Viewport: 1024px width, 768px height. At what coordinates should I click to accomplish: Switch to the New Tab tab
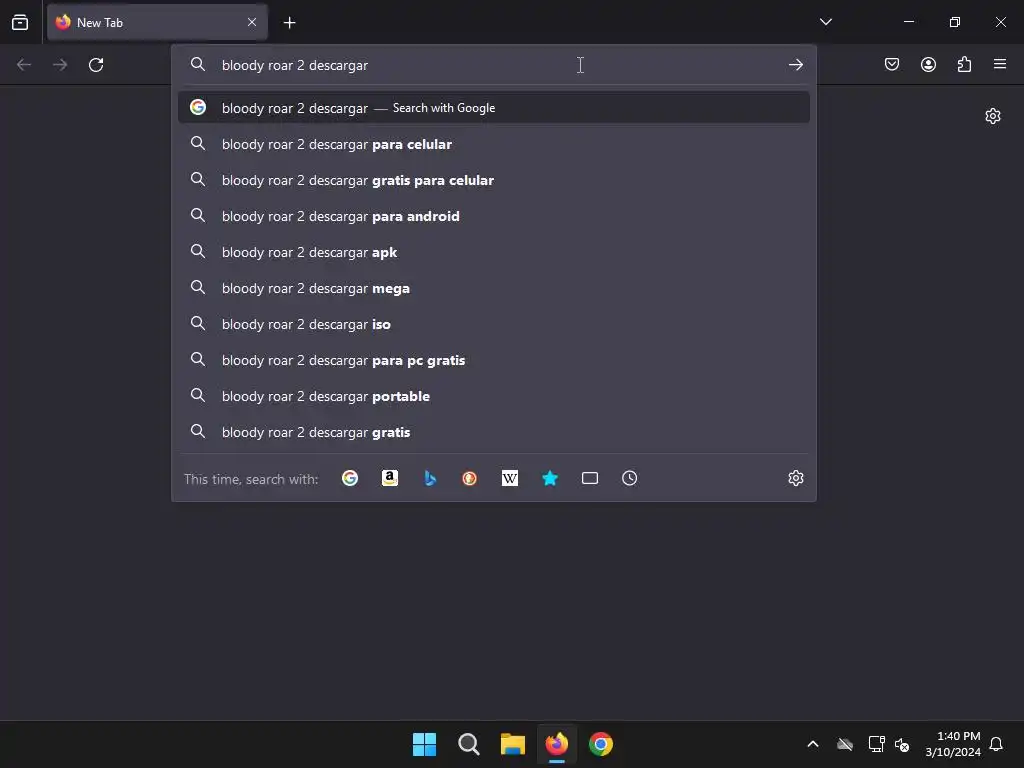coord(157,22)
